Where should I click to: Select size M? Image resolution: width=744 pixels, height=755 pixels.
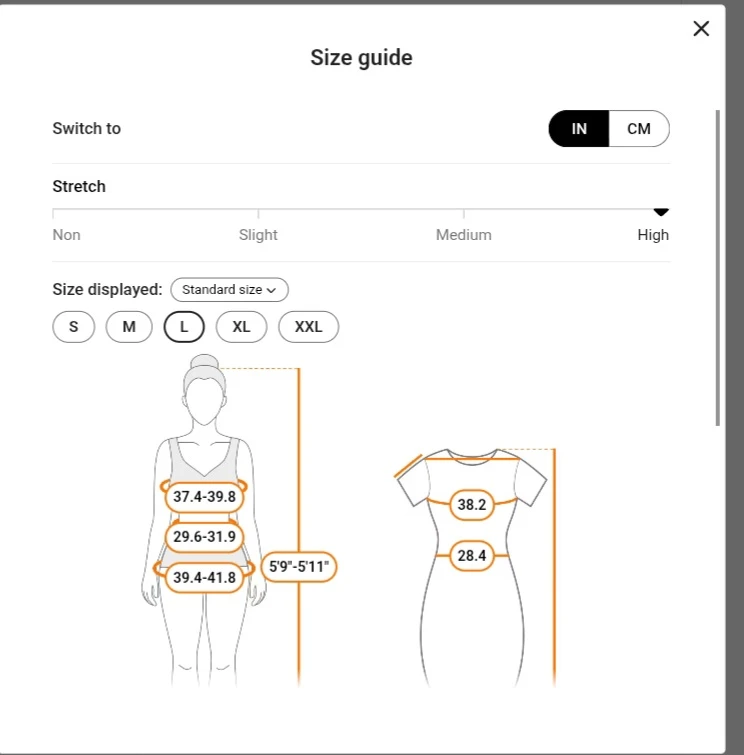(x=129, y=327)
